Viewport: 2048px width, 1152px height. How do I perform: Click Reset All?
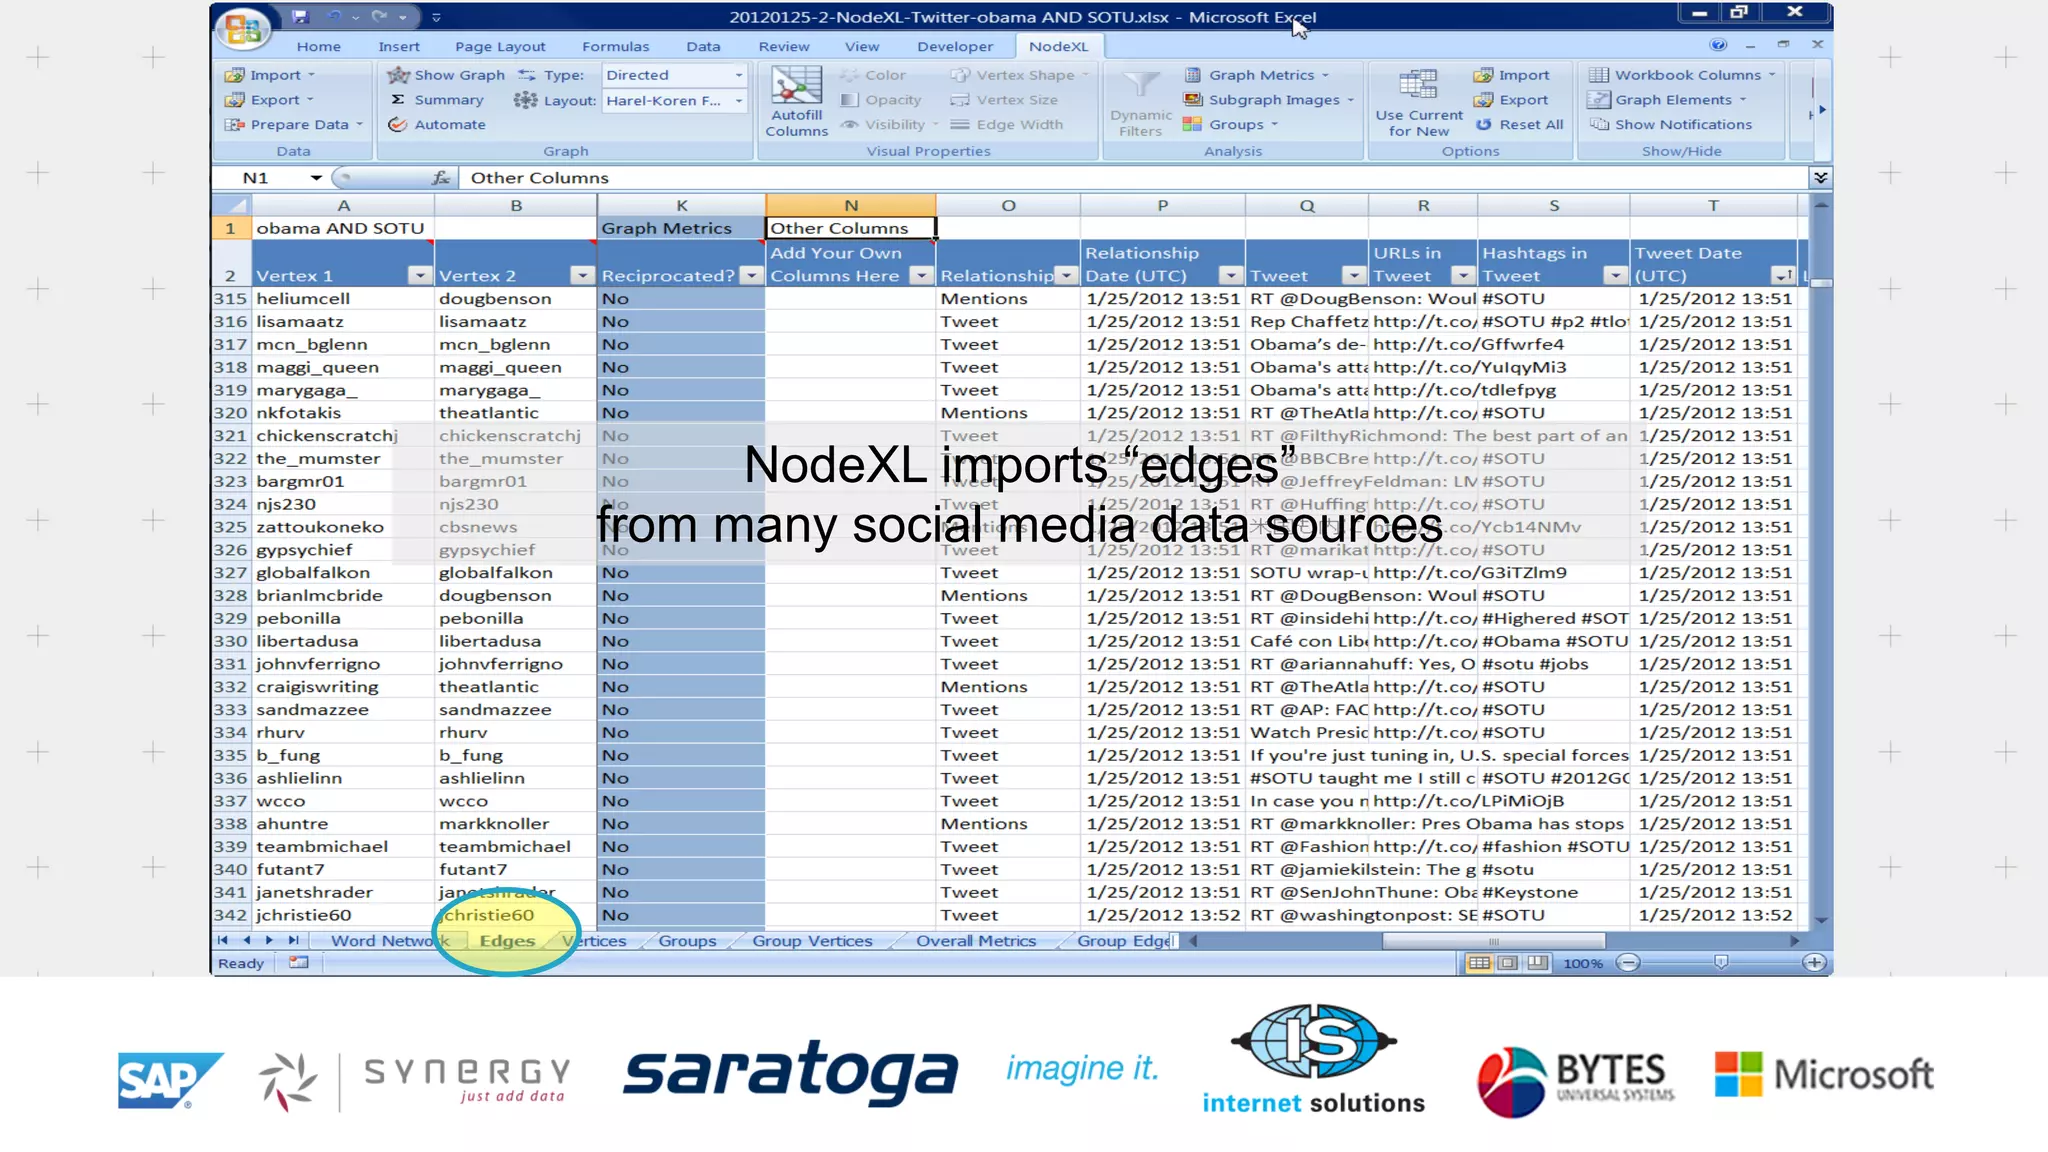pyautogui.click(x=1519, y=124)
